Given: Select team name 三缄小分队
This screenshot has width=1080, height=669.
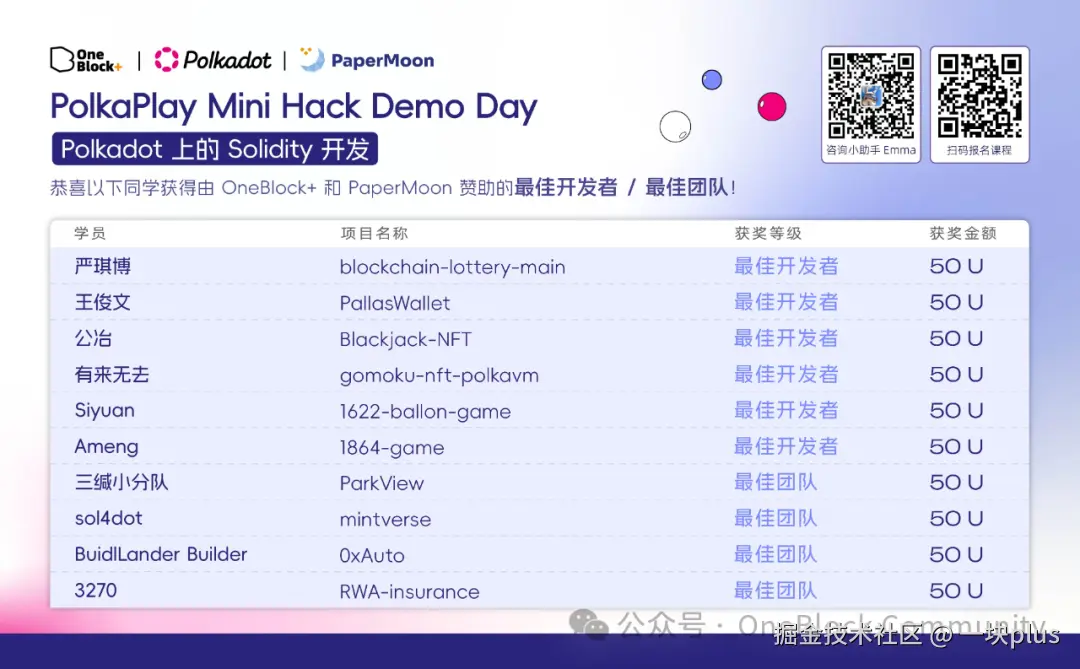Looking at the screenshot, I should tap(121, 482).
